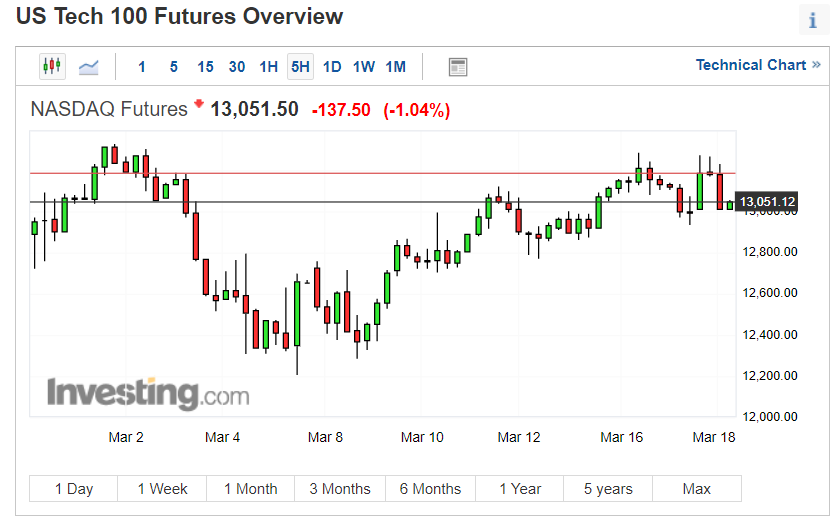Switch to candlestick chart type icon
Screen dimensions: 836x524
52,67
